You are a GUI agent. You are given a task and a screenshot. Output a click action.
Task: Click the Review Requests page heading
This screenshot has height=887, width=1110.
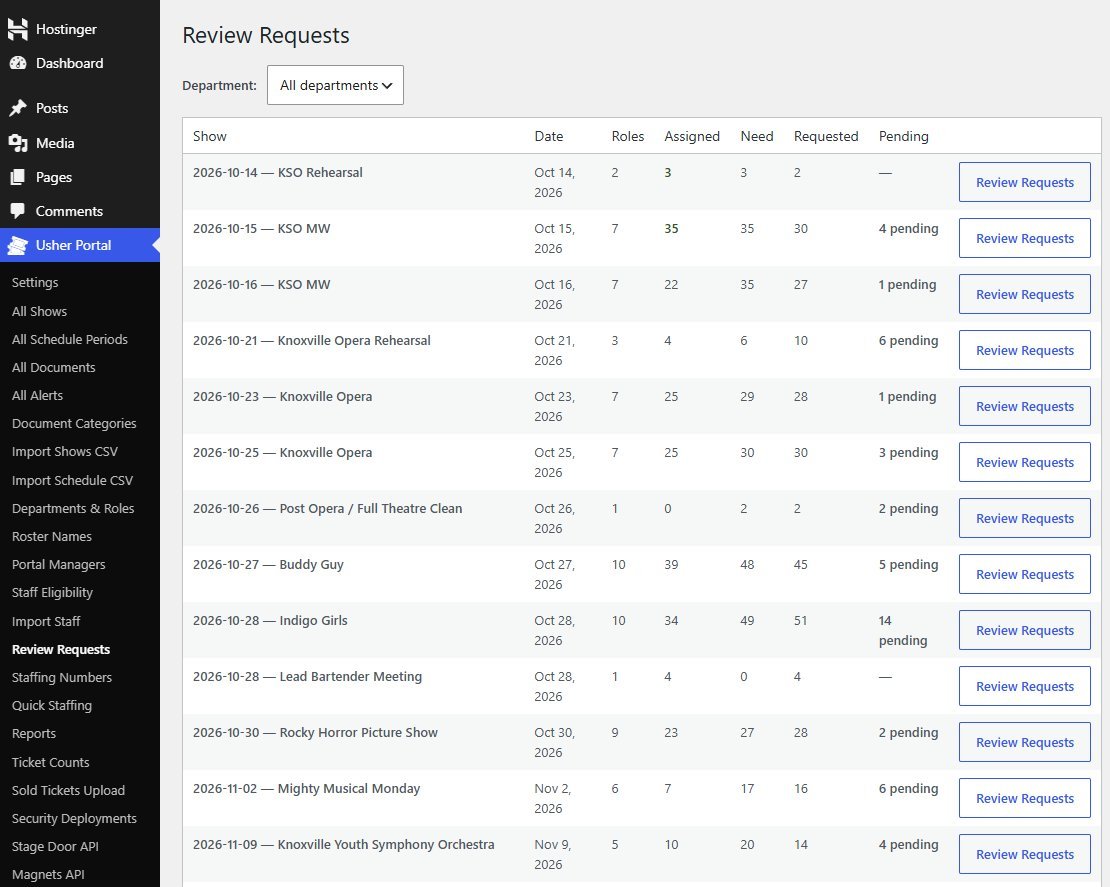tap(265, 35)
